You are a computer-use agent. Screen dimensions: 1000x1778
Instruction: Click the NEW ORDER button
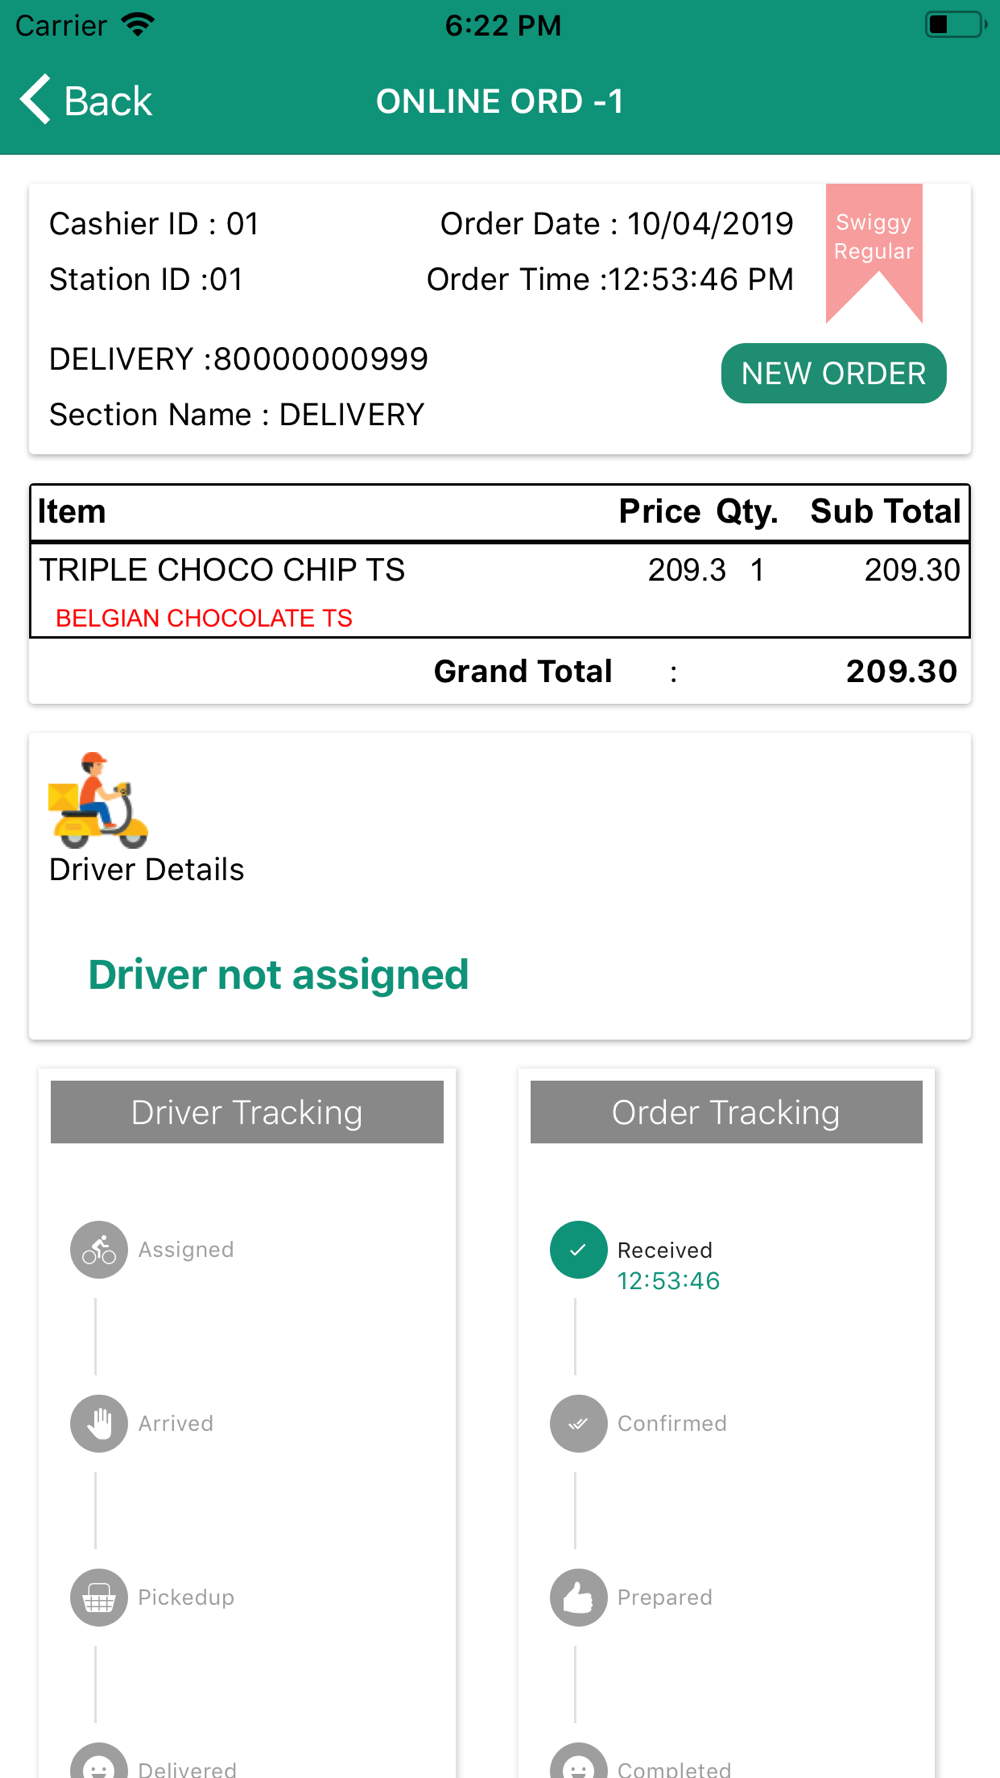[x=833, y=373]
